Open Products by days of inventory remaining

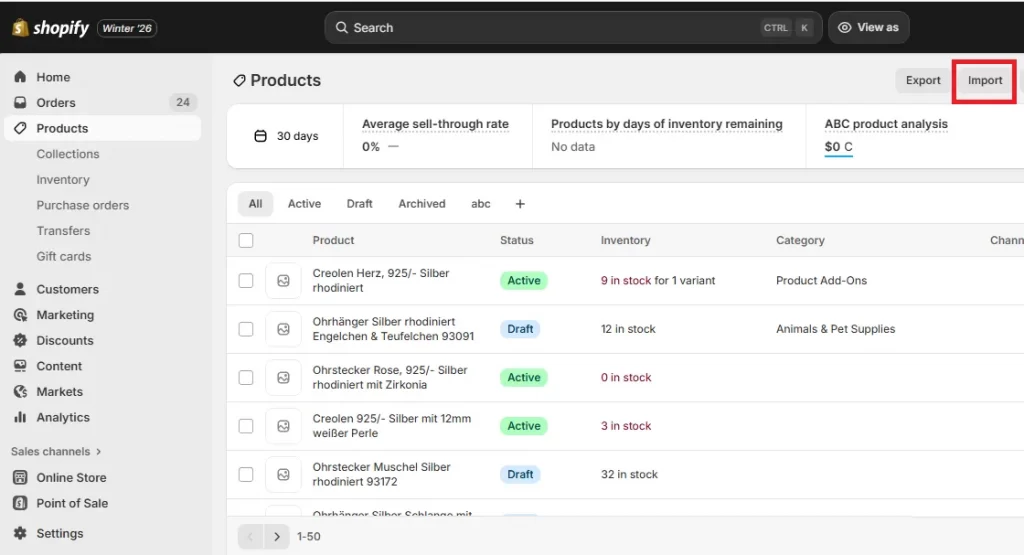click(x=666, y=124)
